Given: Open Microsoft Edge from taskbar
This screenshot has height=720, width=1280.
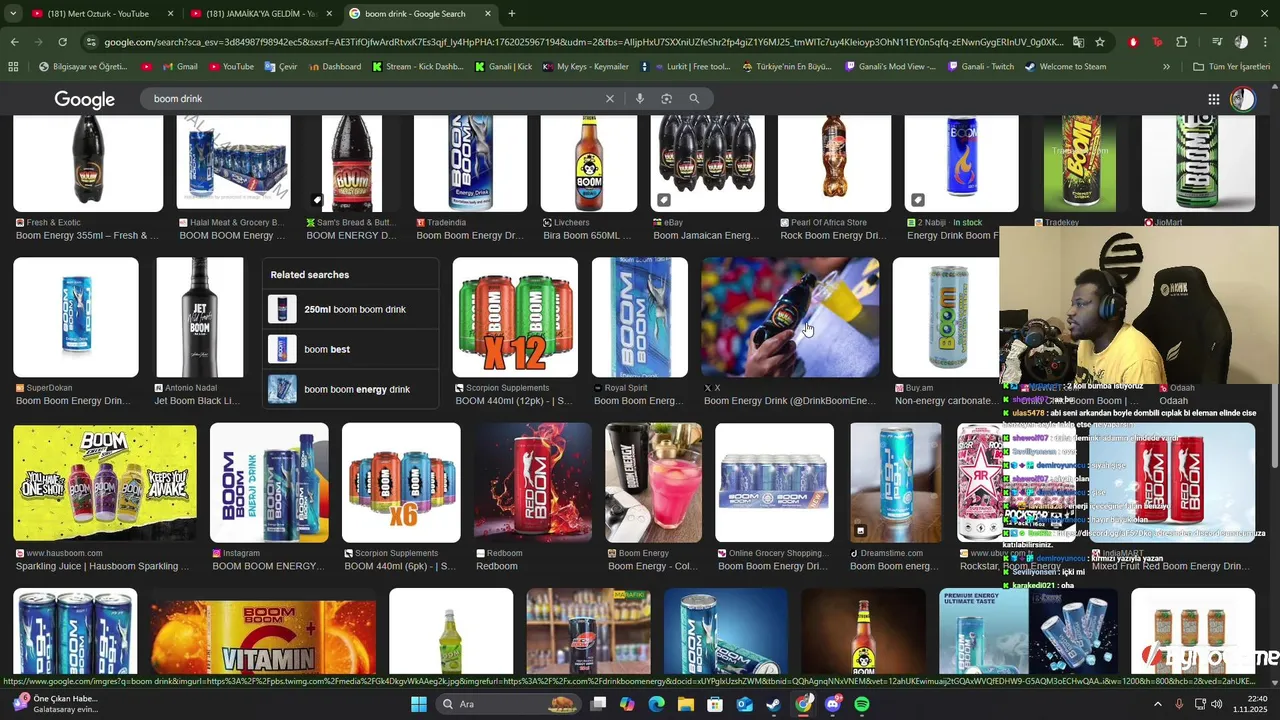Looking at the screenshot, I should [656, 704].
